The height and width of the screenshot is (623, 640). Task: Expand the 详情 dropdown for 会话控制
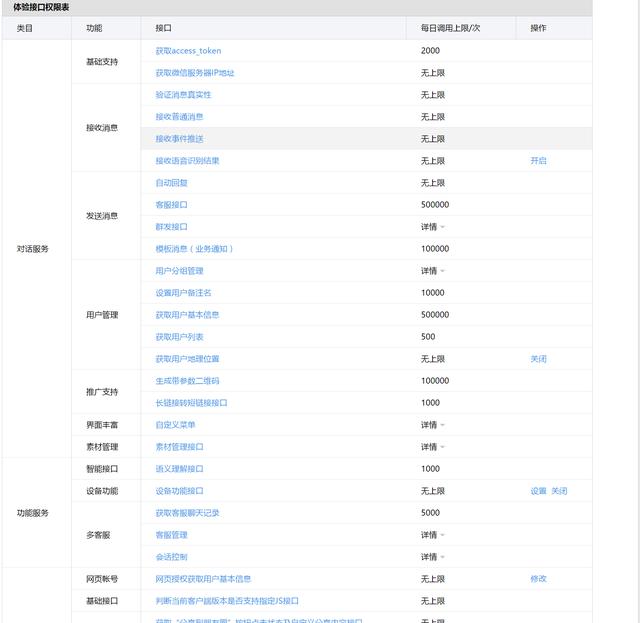433,557
